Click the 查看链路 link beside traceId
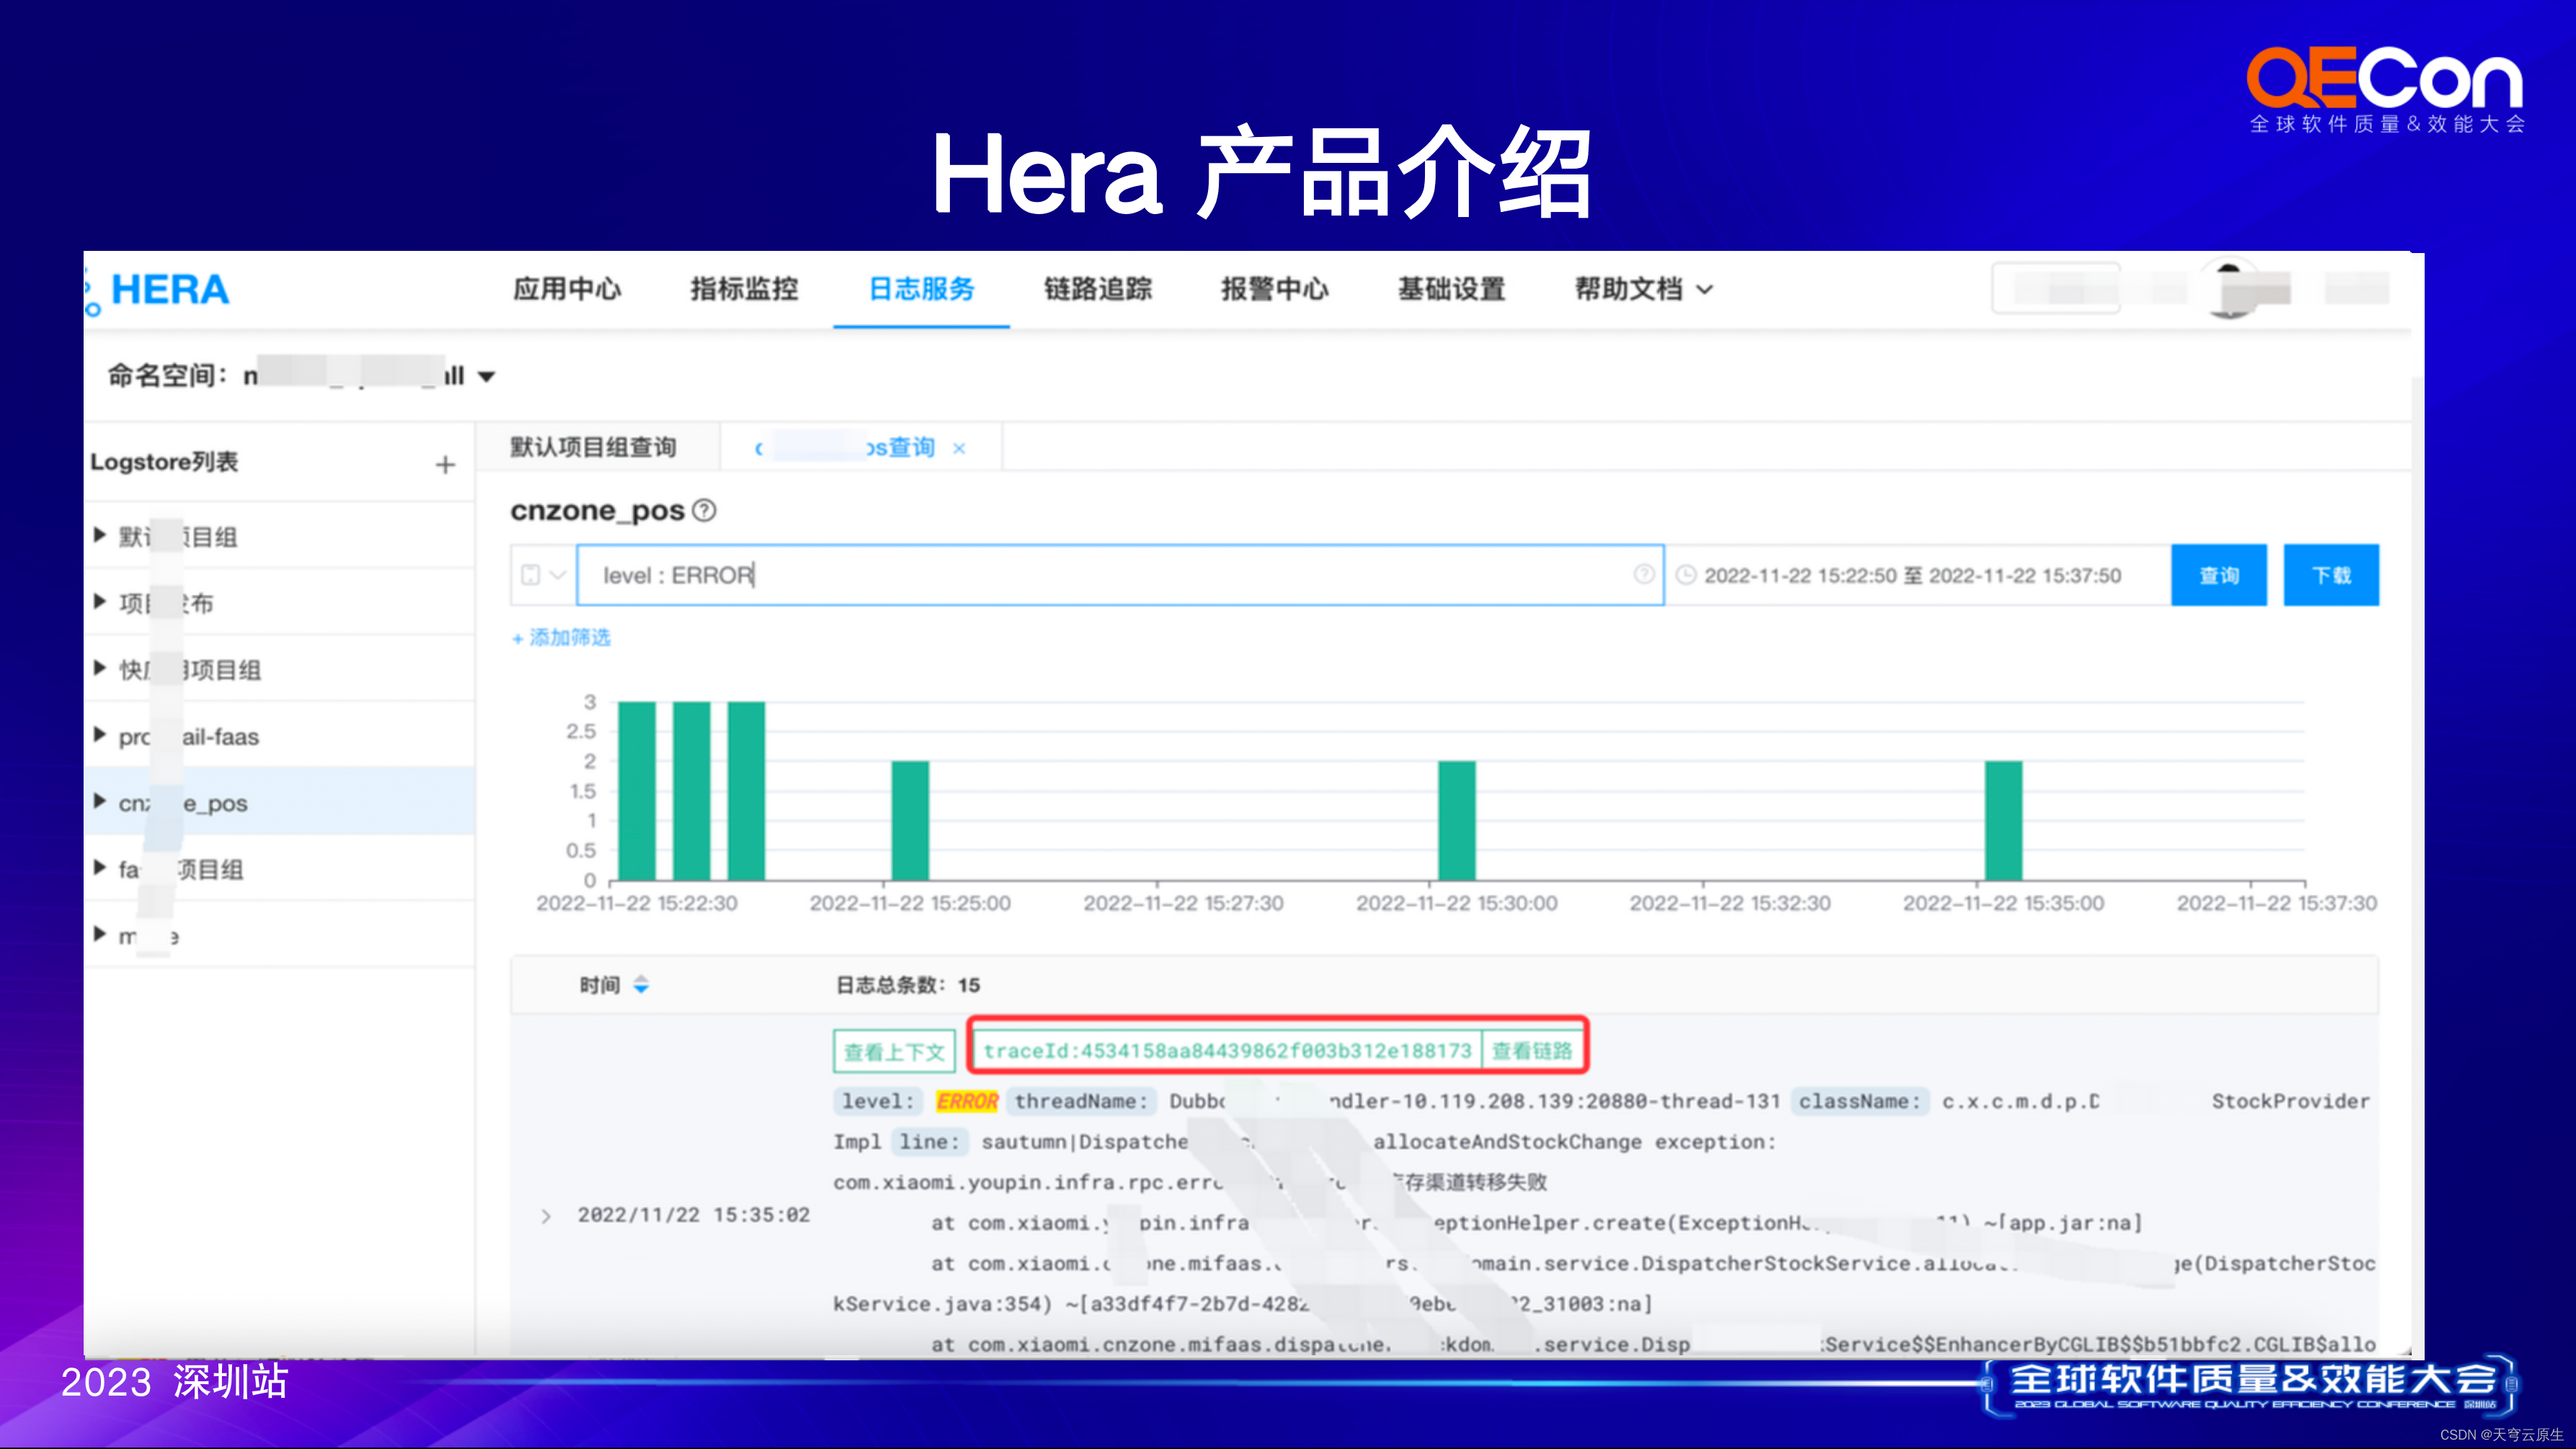Image resolution: width=2576 pixels, height=1449 pixels. (x=1531, y=1051)
